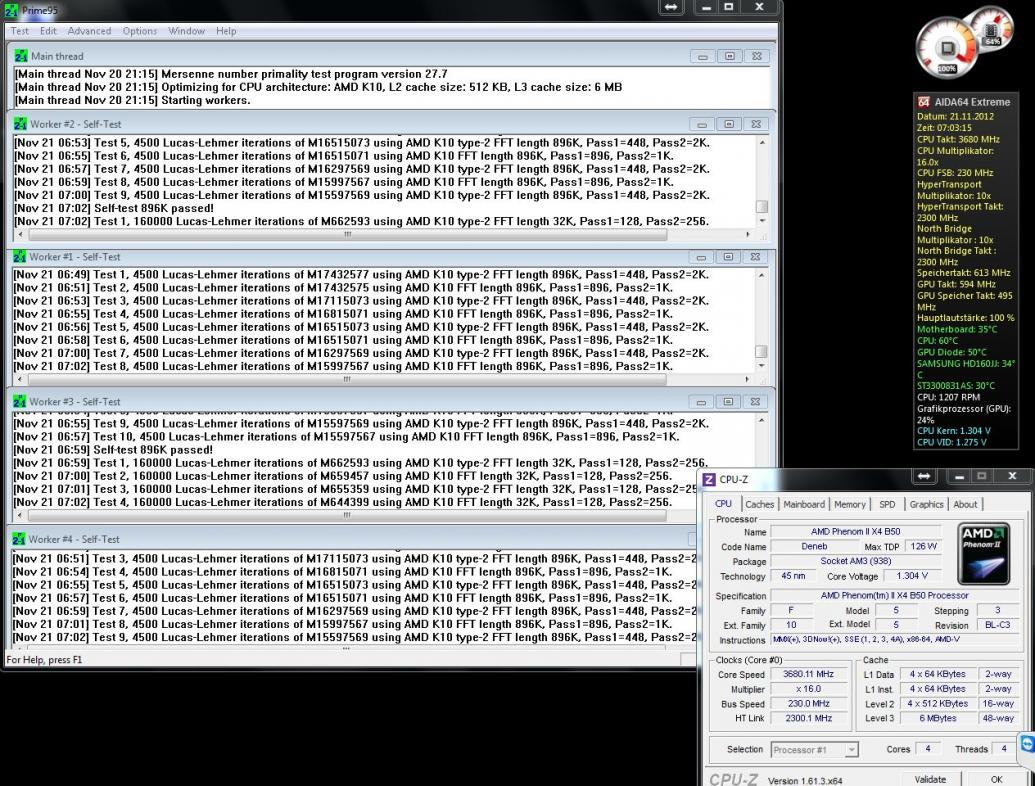Click Worker #2 horizontal scroll-right arrow

pyautogui.click(x=748, y=234)
